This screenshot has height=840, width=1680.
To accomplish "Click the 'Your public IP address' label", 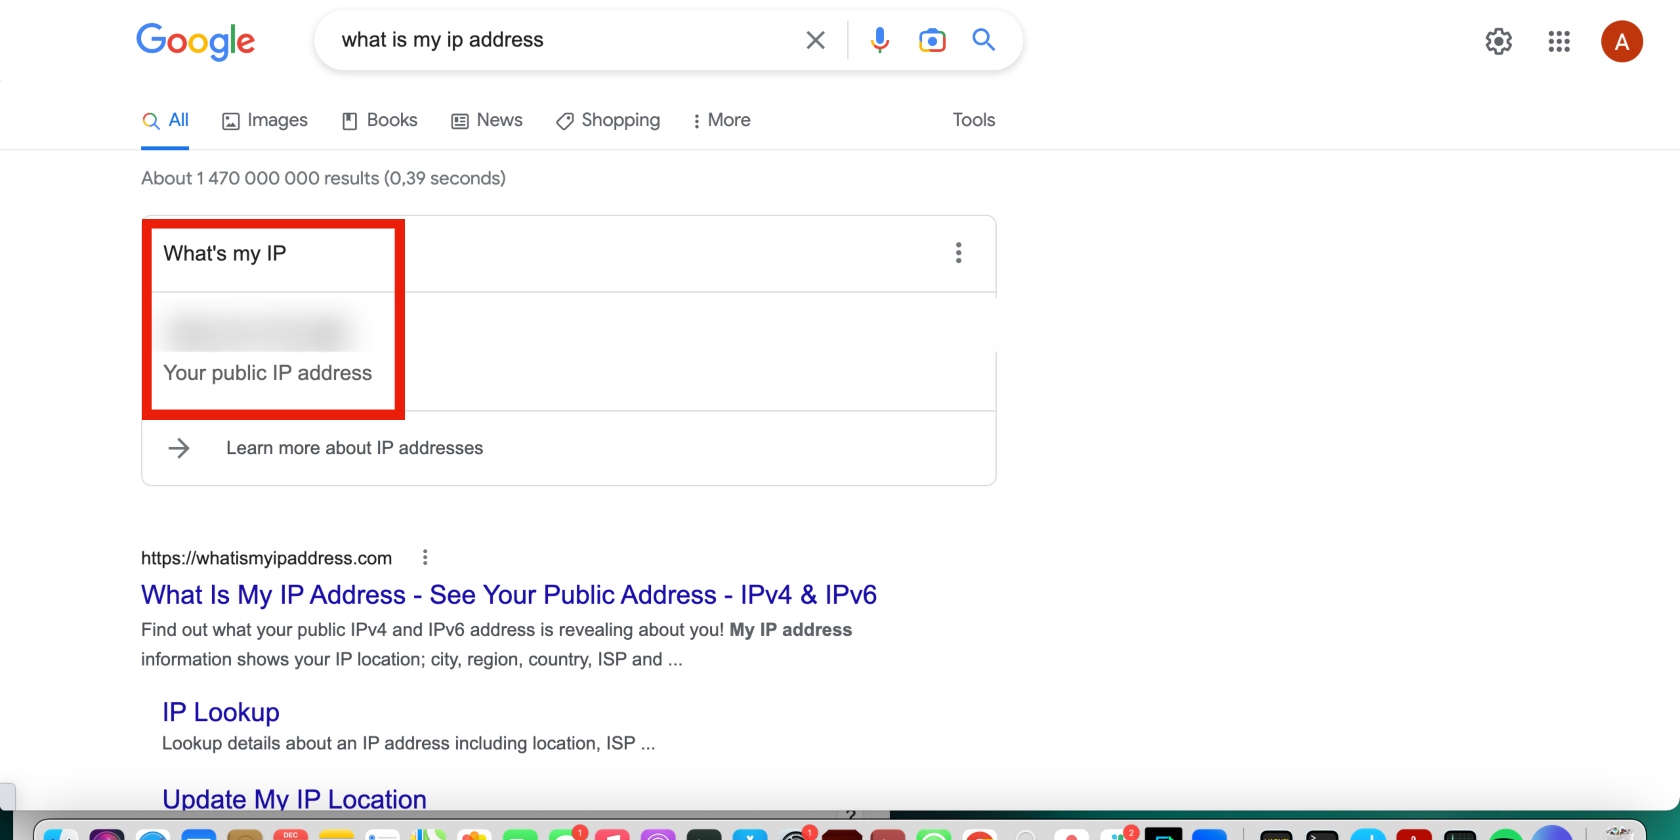I will click(268, 373).
